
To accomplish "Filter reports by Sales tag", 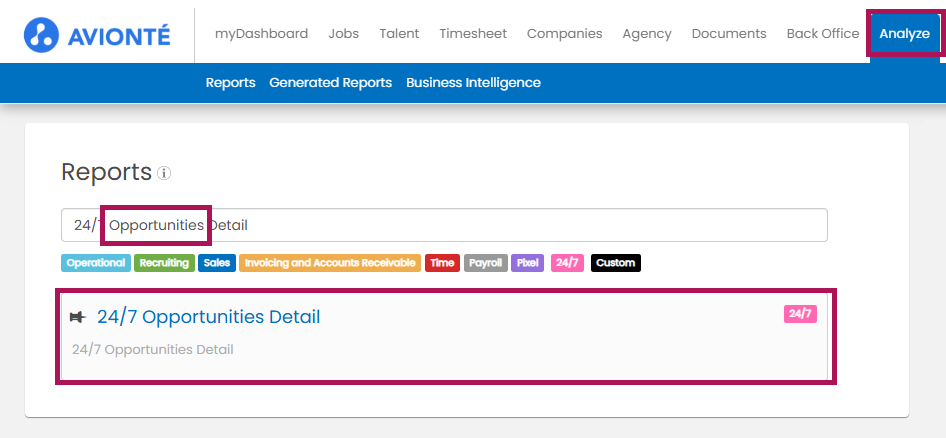I will pos(217,263).
